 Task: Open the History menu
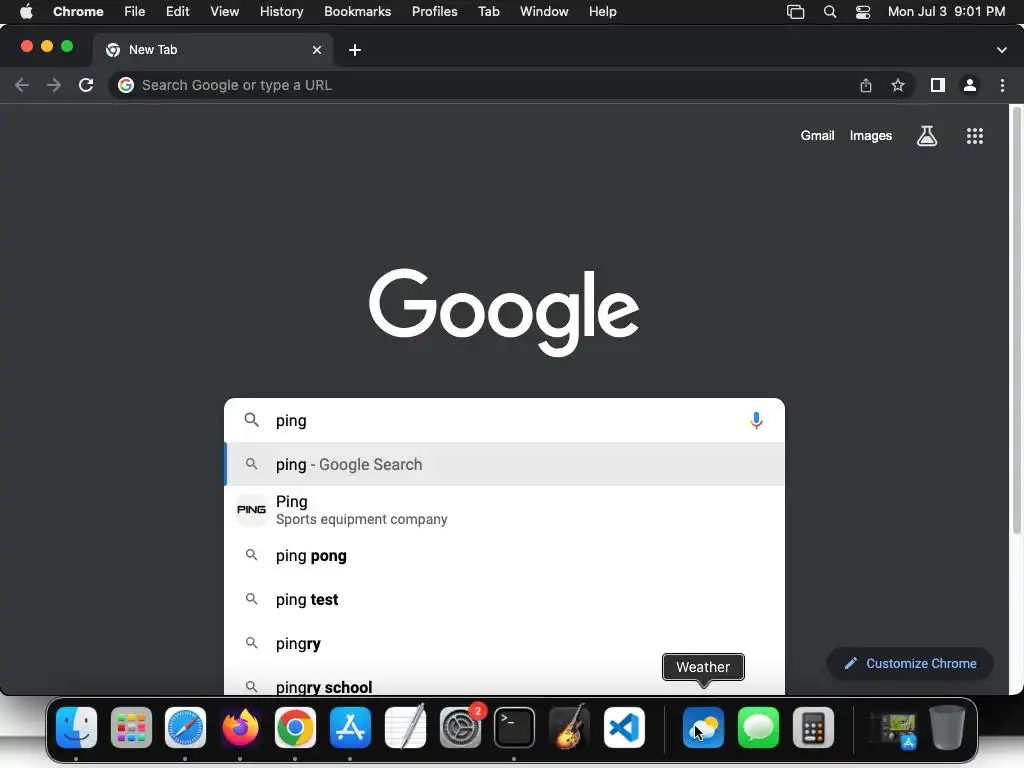[281, 12]
